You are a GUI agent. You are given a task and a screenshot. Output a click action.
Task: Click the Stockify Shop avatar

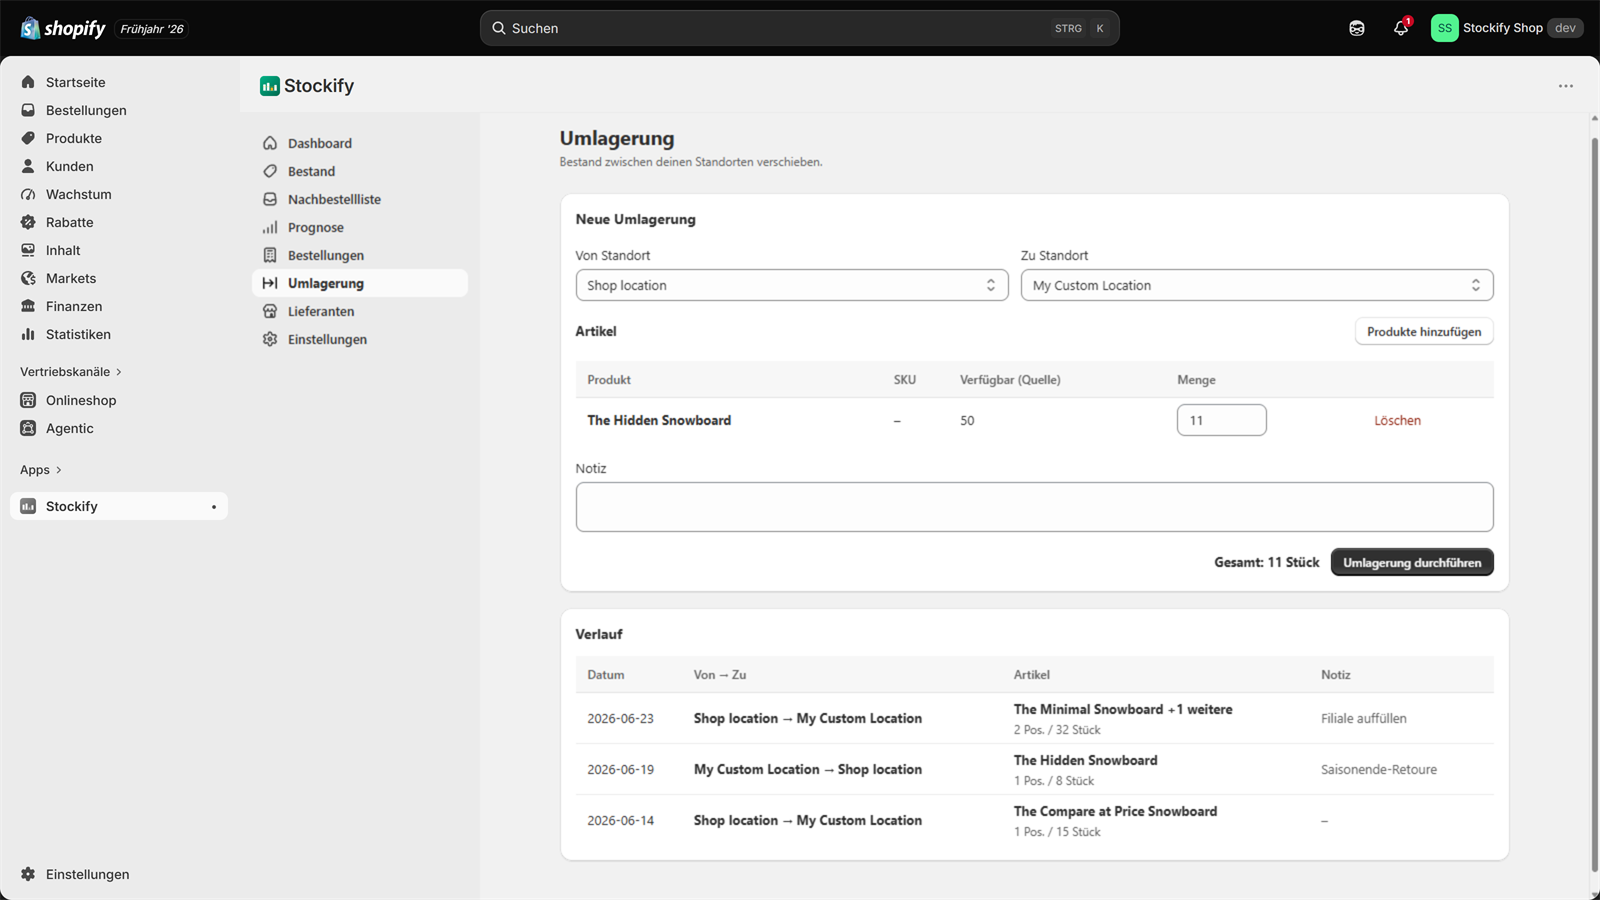[1444, 28]
